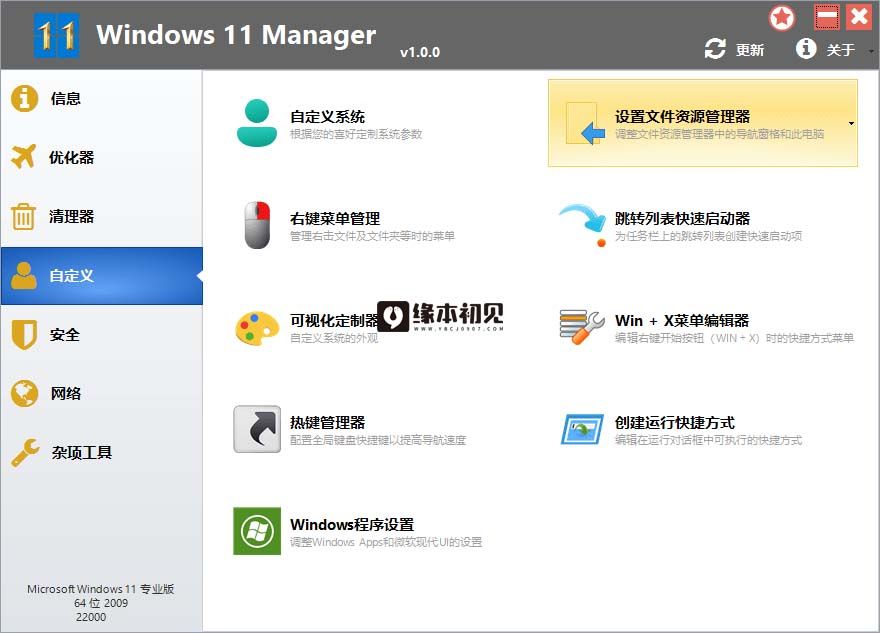Open 自定义系统 tool title

327,117
